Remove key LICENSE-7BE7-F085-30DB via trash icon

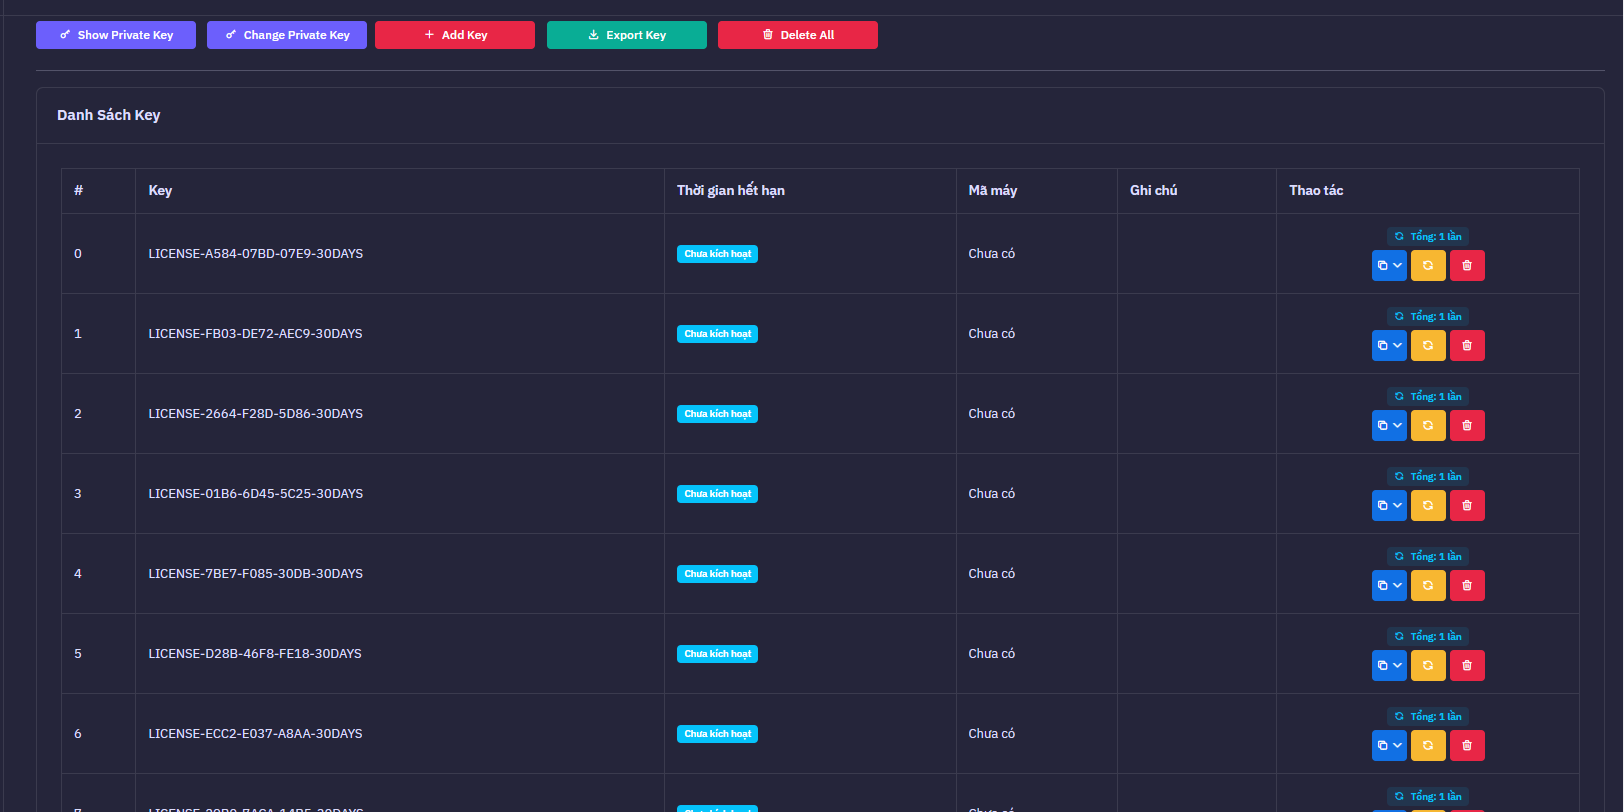click(1467, 585)
